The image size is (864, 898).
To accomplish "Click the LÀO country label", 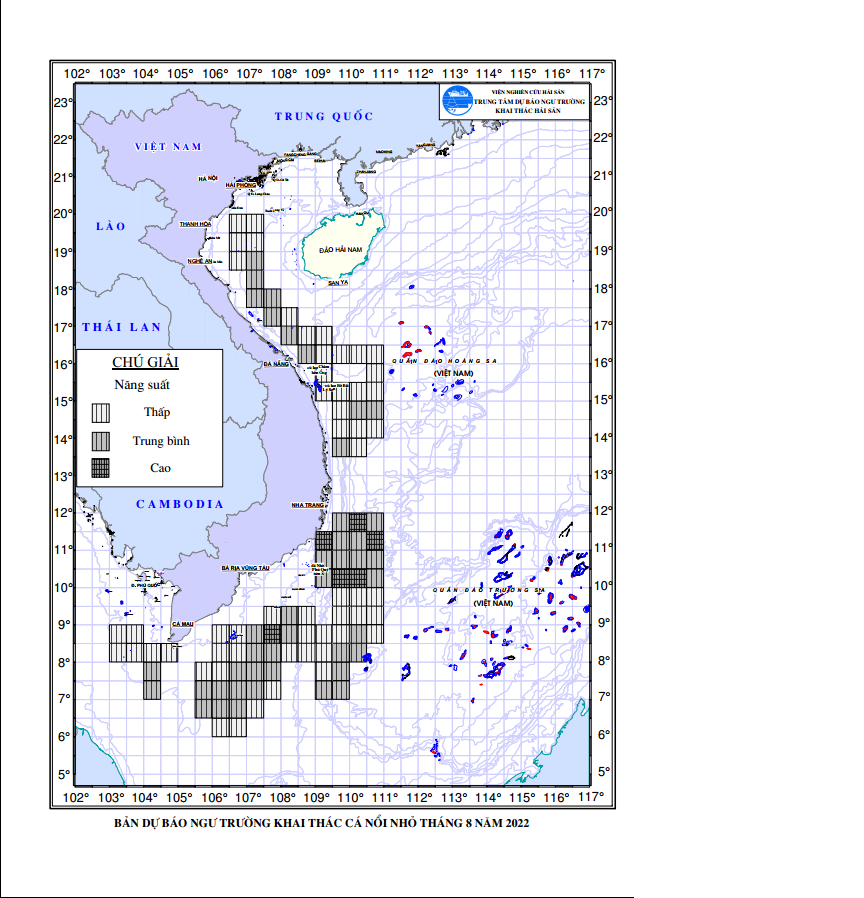I will pos(111,226).
